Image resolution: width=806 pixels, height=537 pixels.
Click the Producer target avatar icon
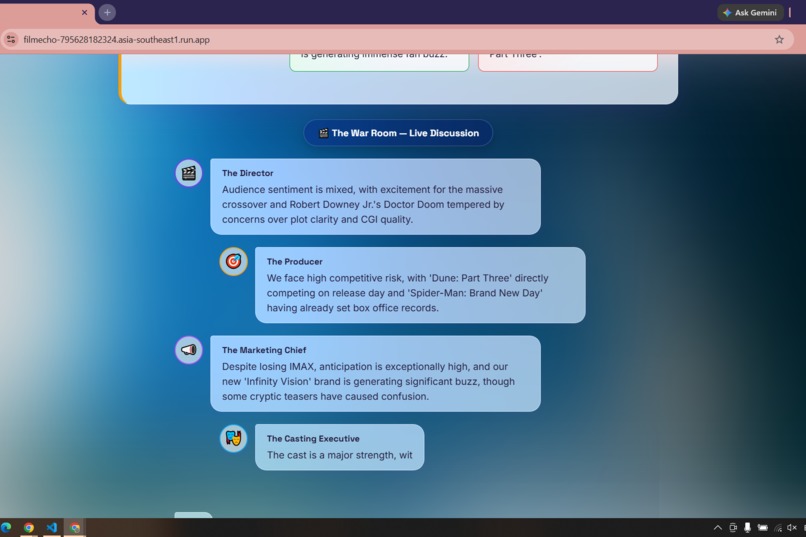233,262
